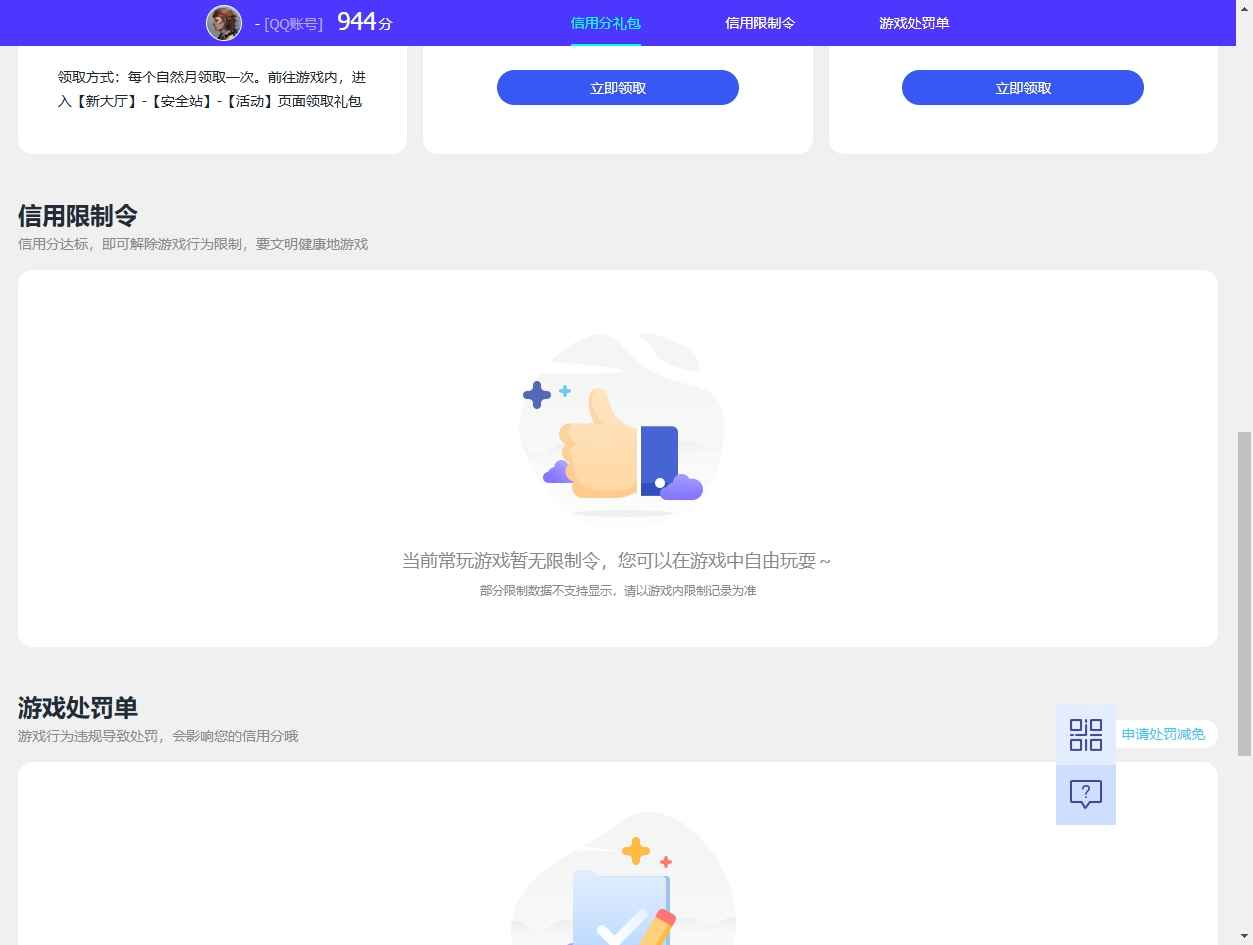This screenshot has width=1253, height=945.
Task: Click 立即领取 button in right card
Action: [x=1023, y=88]
